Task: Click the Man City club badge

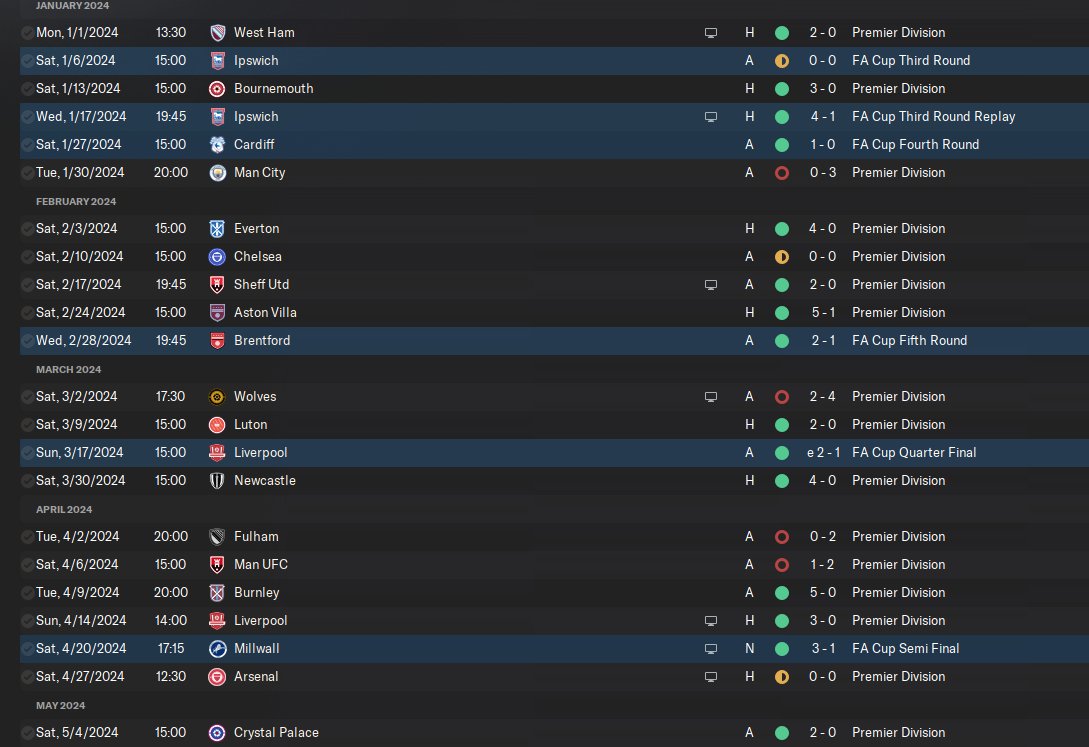Action: tap(217, 173)
